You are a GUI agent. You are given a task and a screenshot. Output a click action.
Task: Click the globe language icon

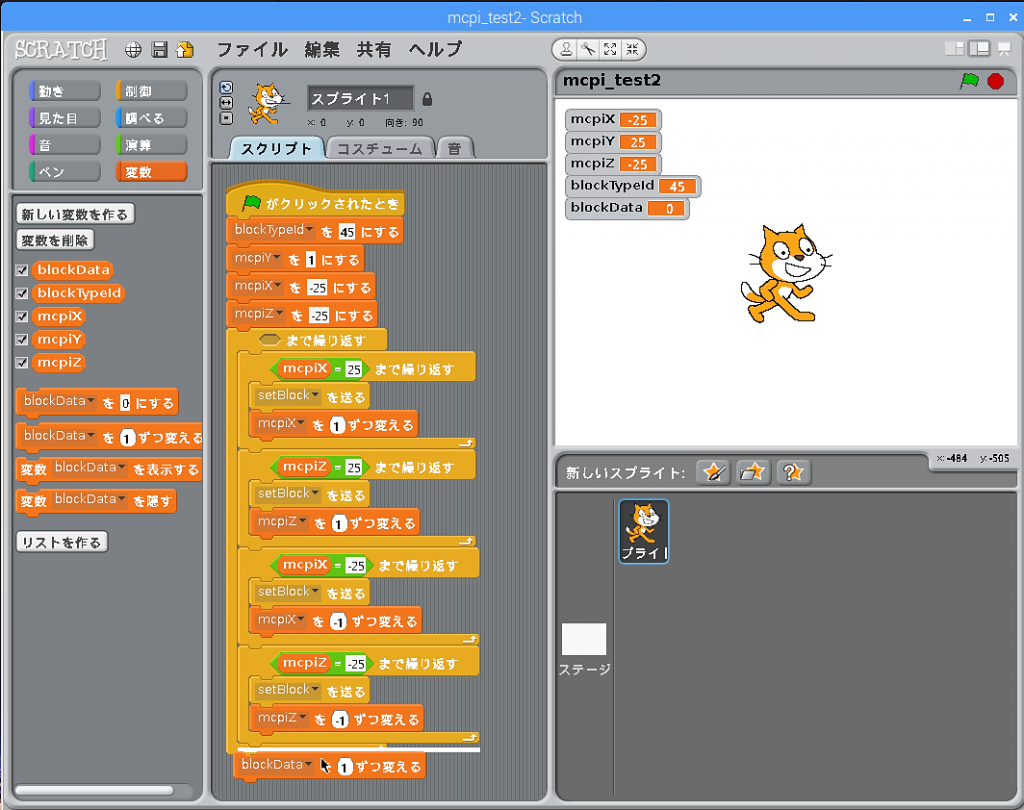[133, 50]
